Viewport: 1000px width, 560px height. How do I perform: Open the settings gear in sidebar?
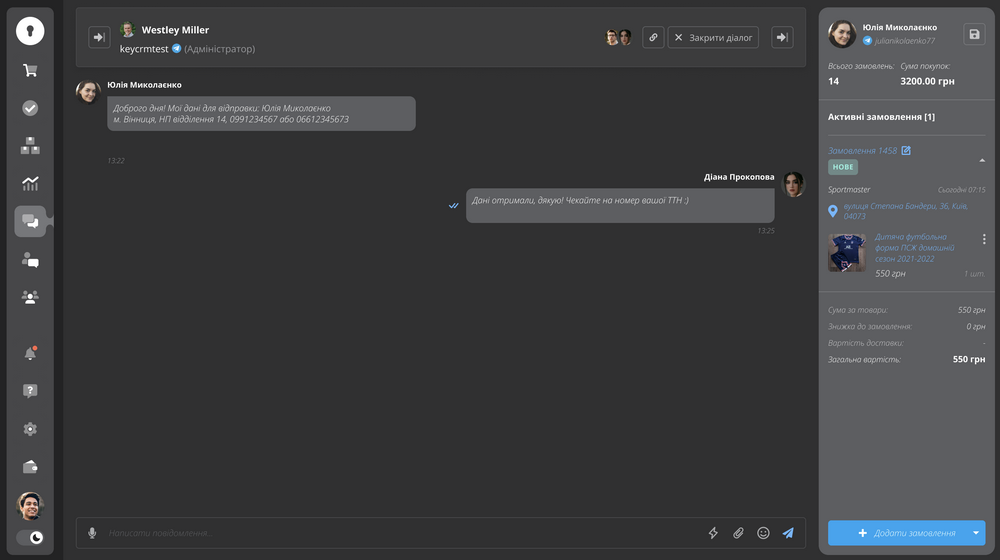tap(30, 429)
